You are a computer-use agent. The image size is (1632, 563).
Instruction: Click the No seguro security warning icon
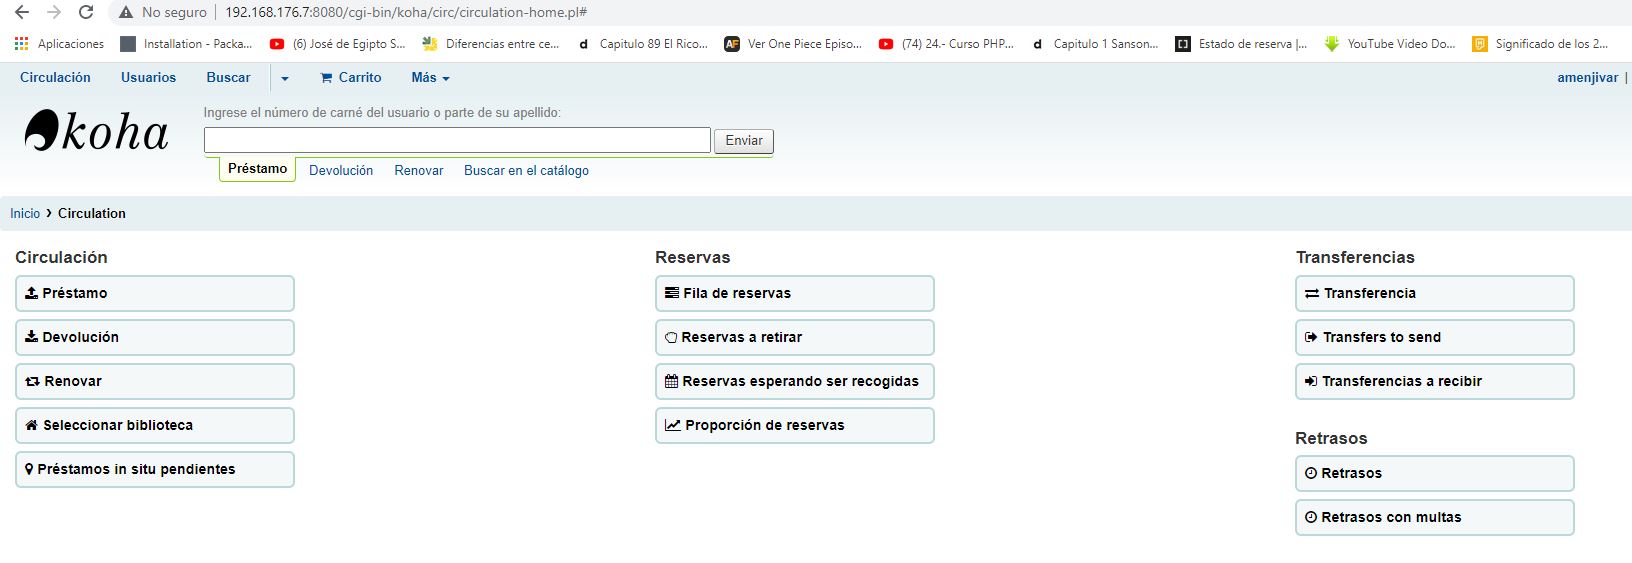pos(126,12)
